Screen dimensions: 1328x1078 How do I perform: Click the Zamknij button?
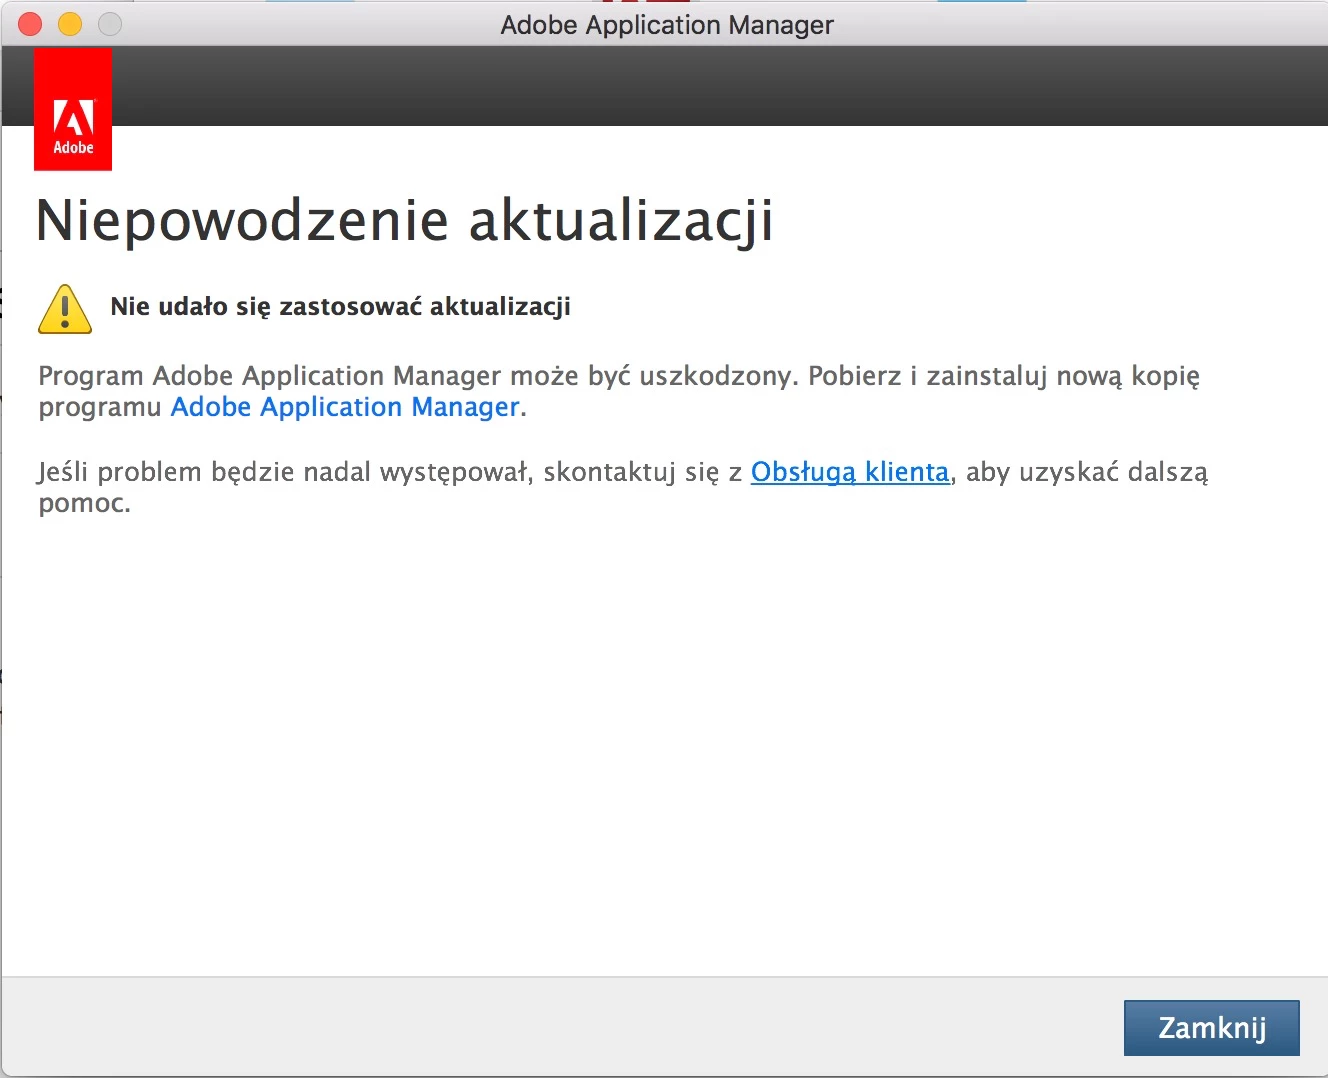(1212, 1028)
